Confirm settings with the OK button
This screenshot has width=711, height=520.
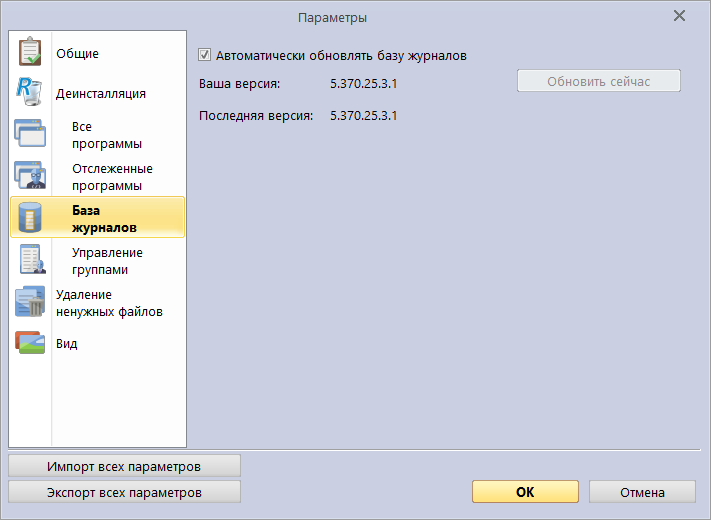(x=525, y=492)
